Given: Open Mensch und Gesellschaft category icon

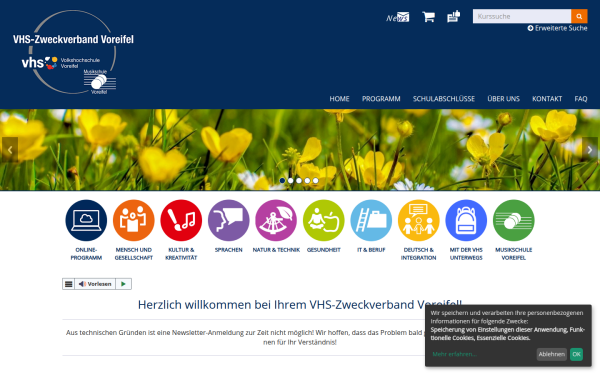Looking at the screenshot, I should click(x=134, y=220).
